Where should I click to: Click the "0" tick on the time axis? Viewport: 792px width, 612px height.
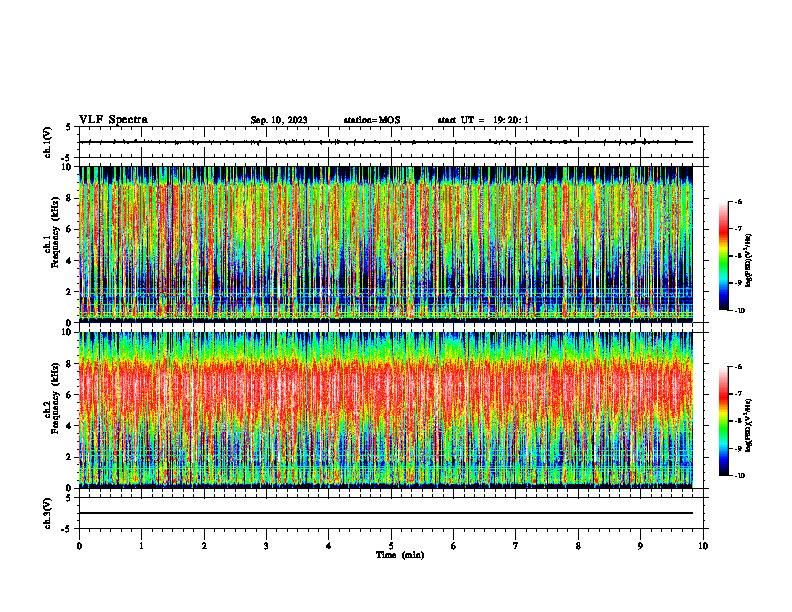(79, 546)
